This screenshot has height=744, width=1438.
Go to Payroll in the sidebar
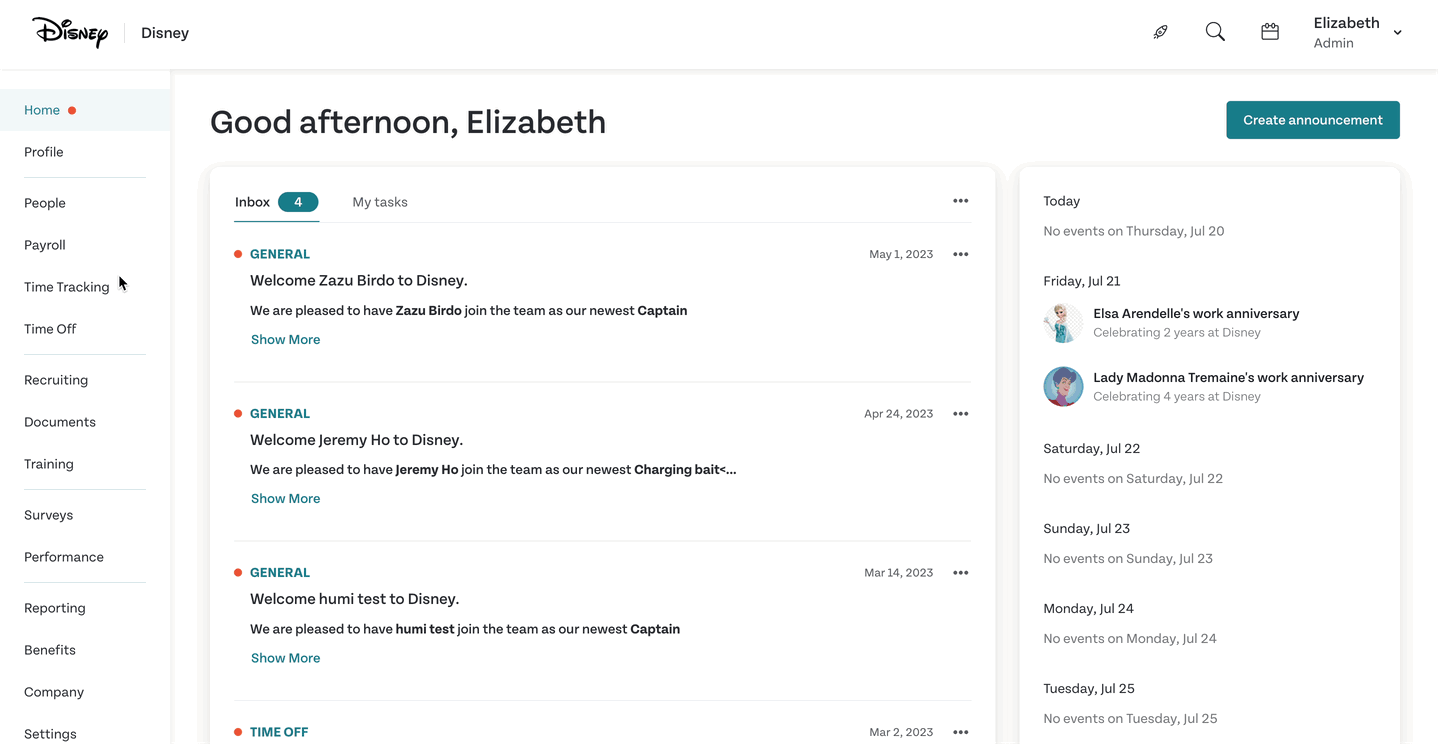click(45, 245)
